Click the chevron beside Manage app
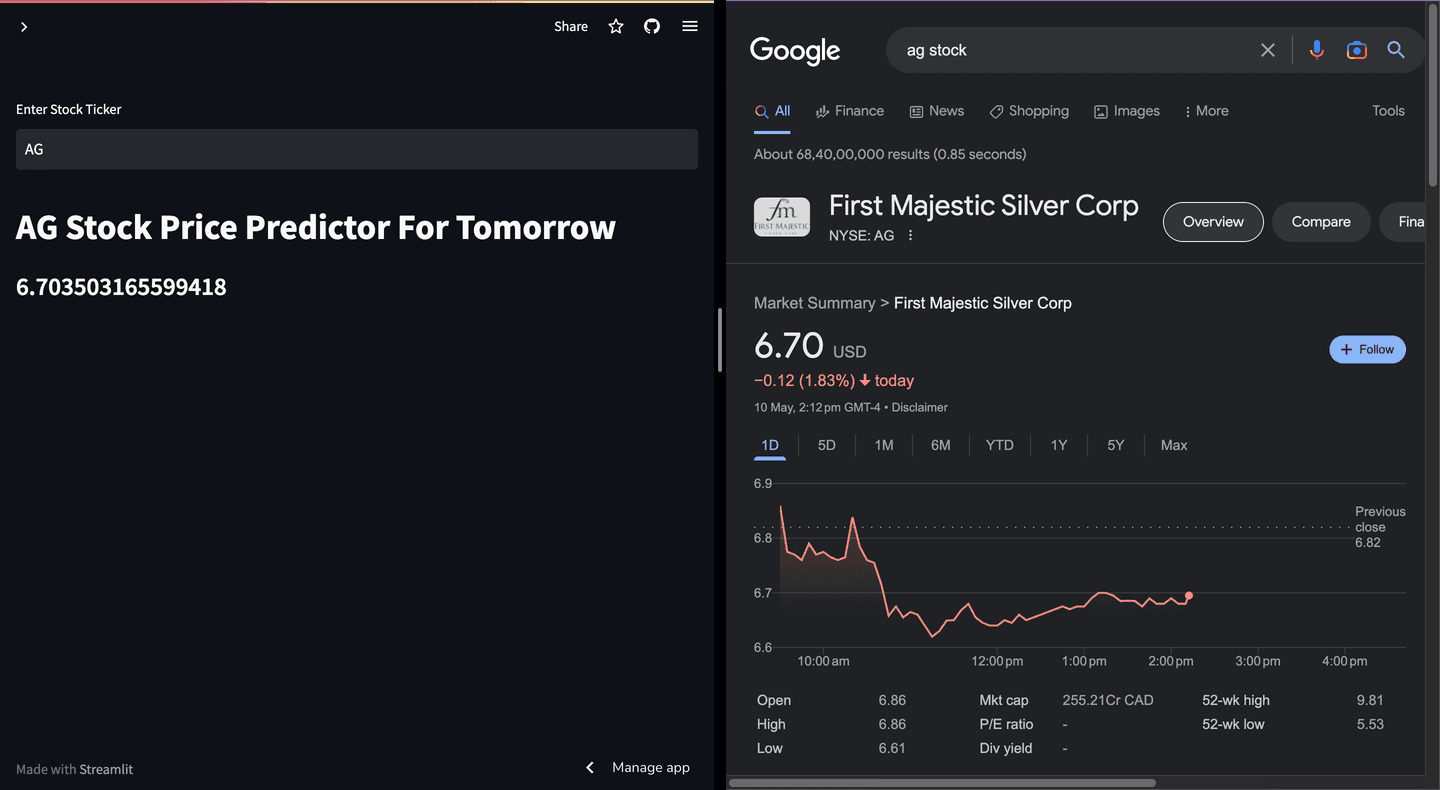 (590, 767)
